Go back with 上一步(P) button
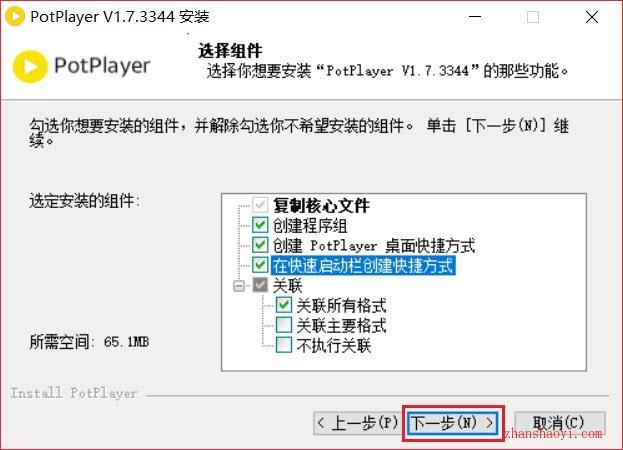Image resolution: width=623 pixels, height=450 pixels. 357,423
